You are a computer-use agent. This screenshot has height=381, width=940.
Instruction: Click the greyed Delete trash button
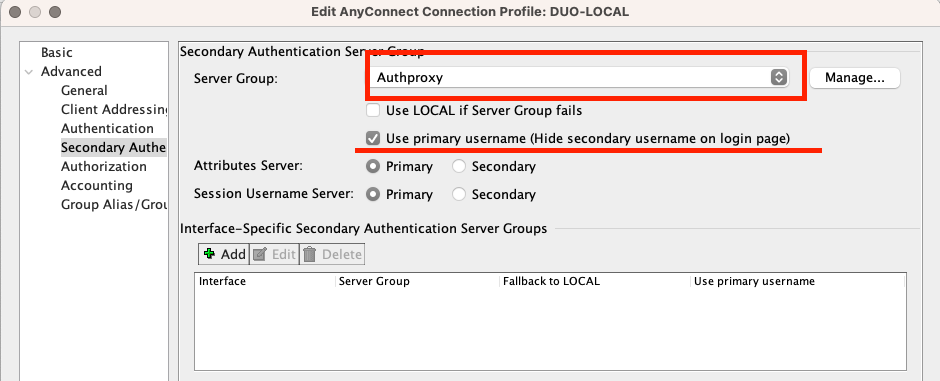point(332,254)
